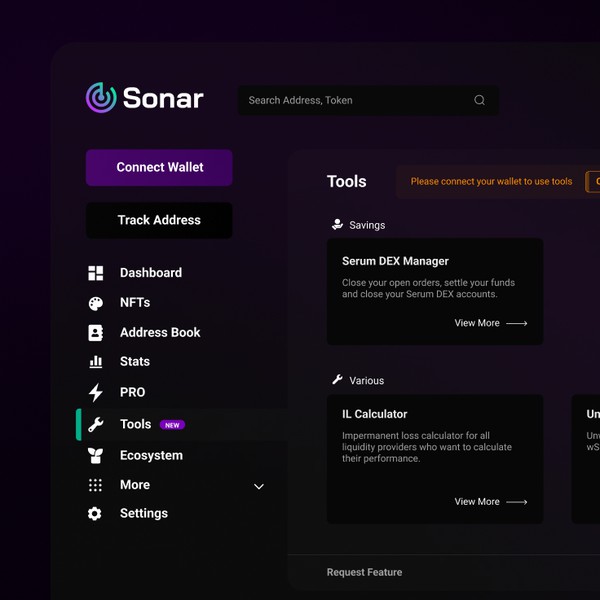Image resolution: width=600 pixels, height=600 pixels.
Task: Click the arrow in Serum DEX Manager card
Action: pyautogui.click(x=517, y=323)
